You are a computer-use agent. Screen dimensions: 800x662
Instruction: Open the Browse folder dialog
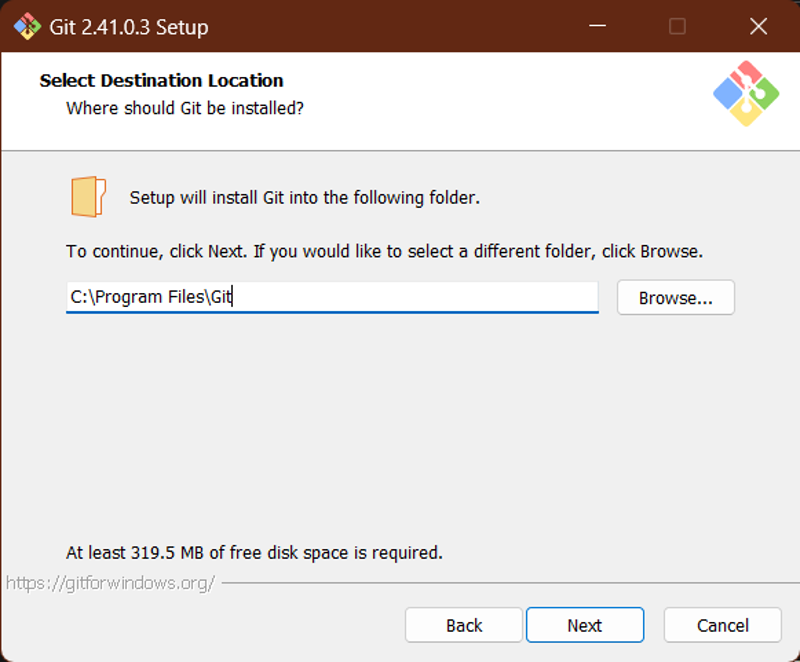point(676,297)
